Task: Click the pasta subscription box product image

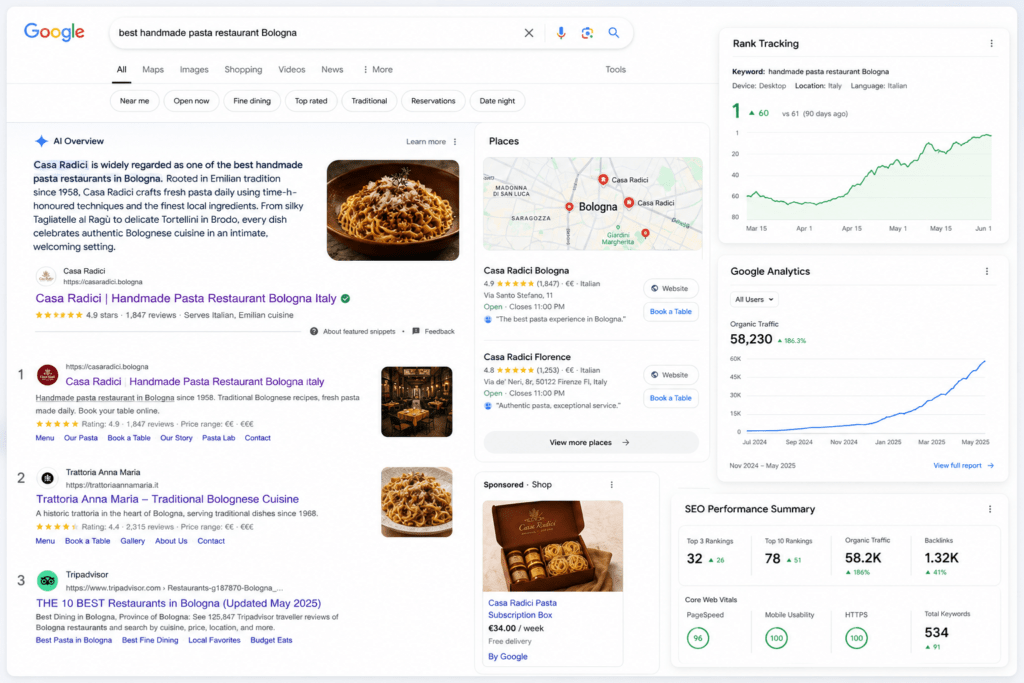Action: pos(553,547)
